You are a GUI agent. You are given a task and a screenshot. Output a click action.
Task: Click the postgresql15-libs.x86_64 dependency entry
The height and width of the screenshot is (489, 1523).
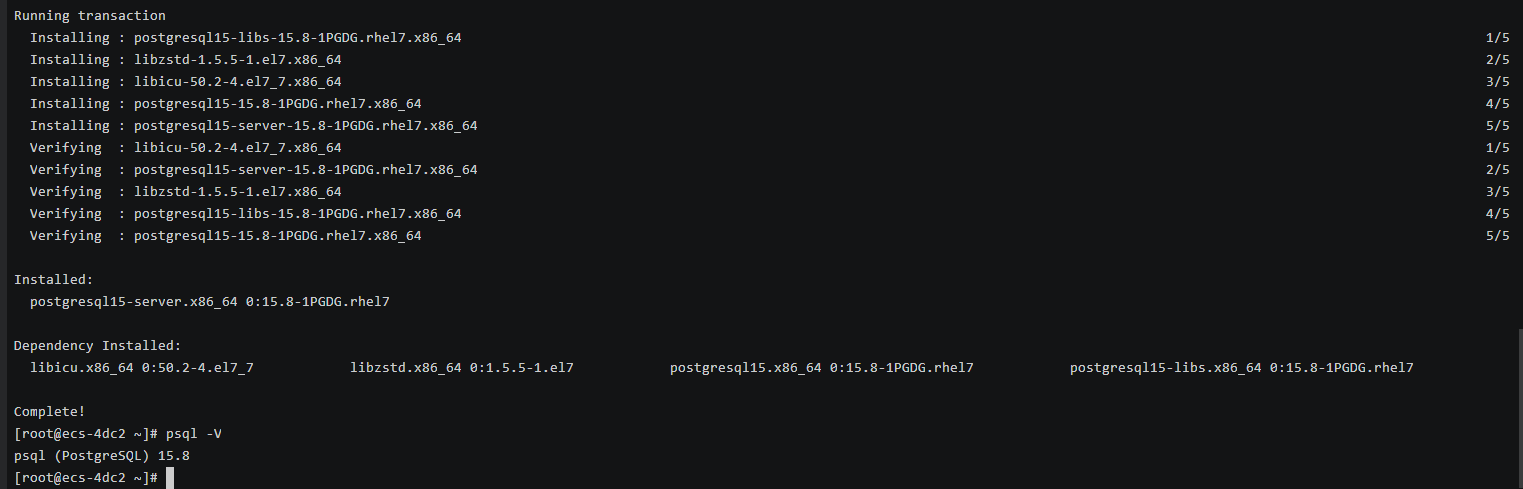[1241, 368]
